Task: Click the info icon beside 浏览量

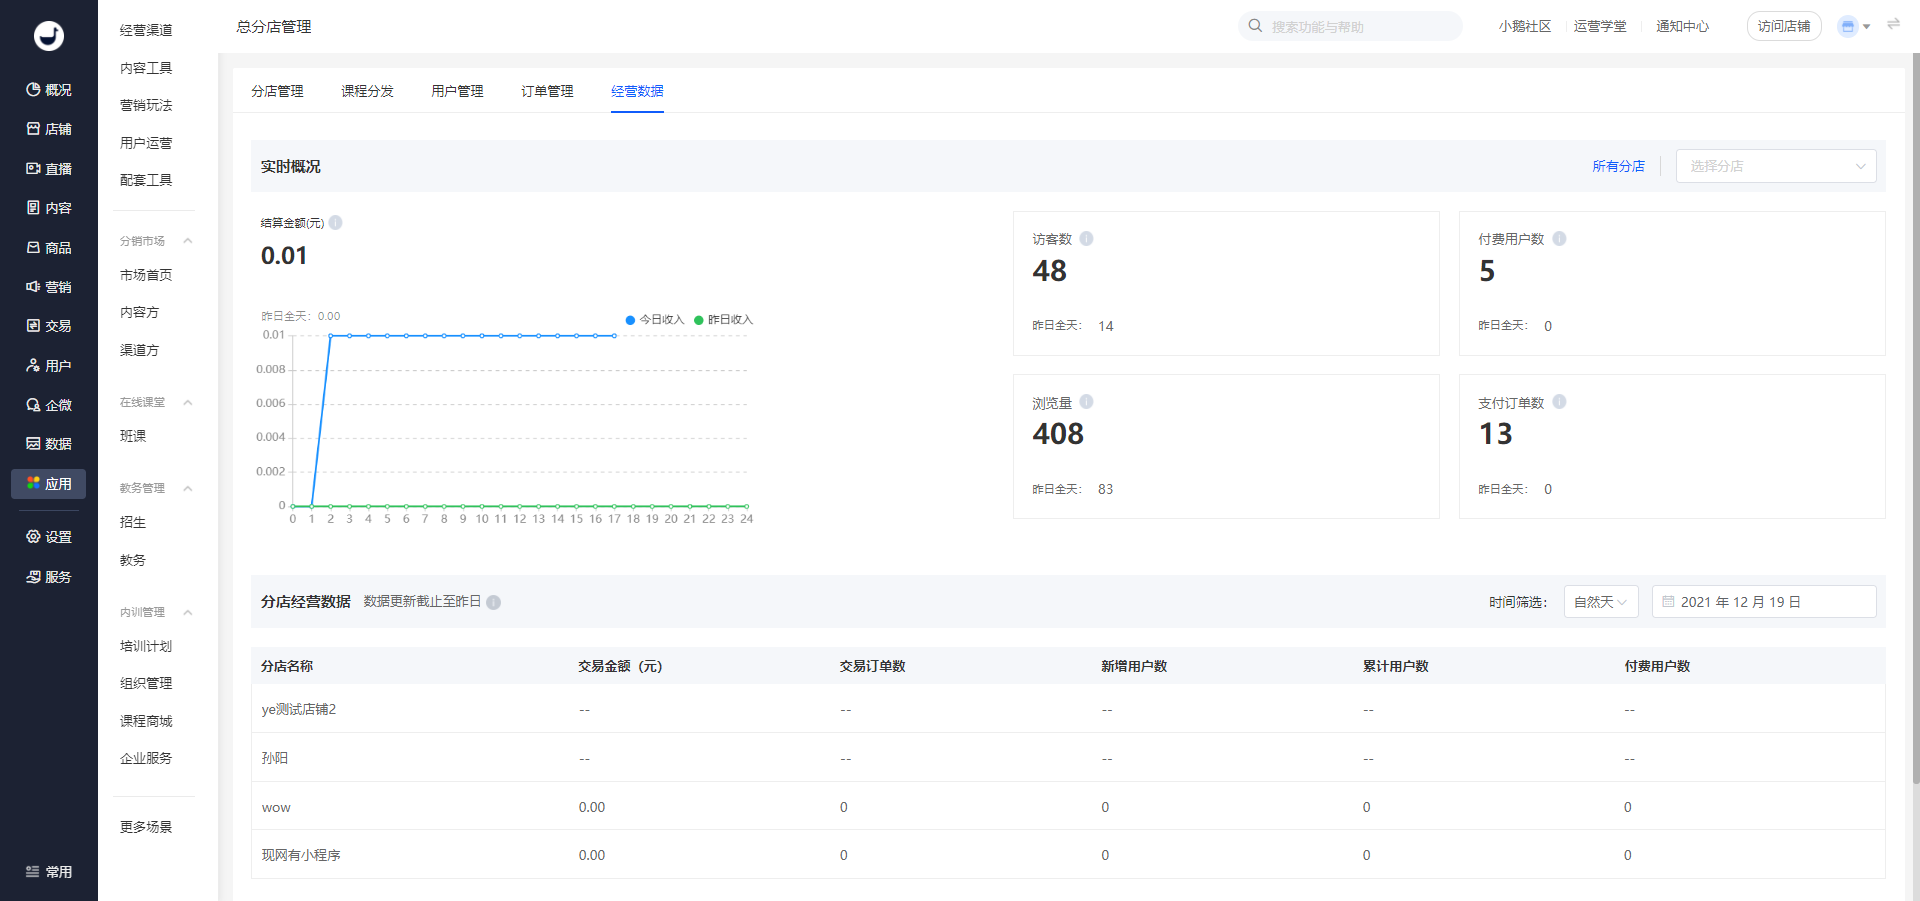Action: point(1086,402)
